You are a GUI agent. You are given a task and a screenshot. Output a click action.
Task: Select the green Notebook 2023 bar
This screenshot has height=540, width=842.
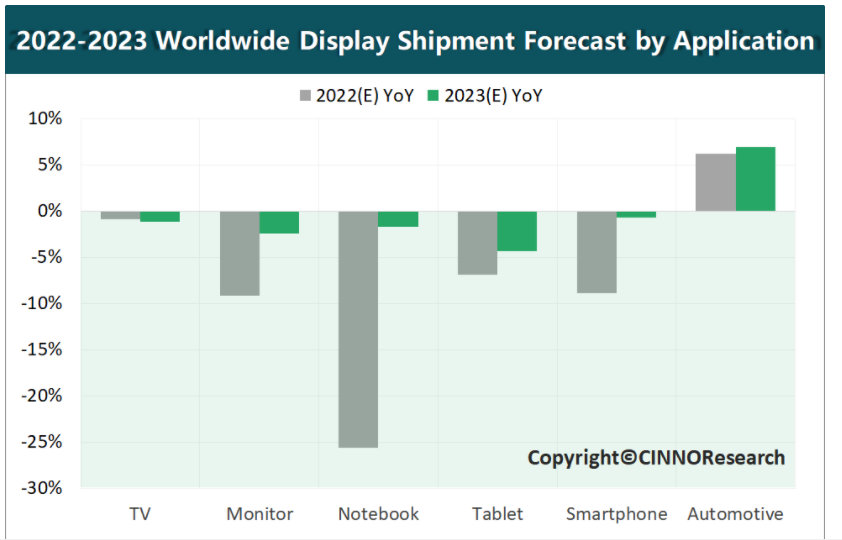pyautogui.click(x=398, y=219)
